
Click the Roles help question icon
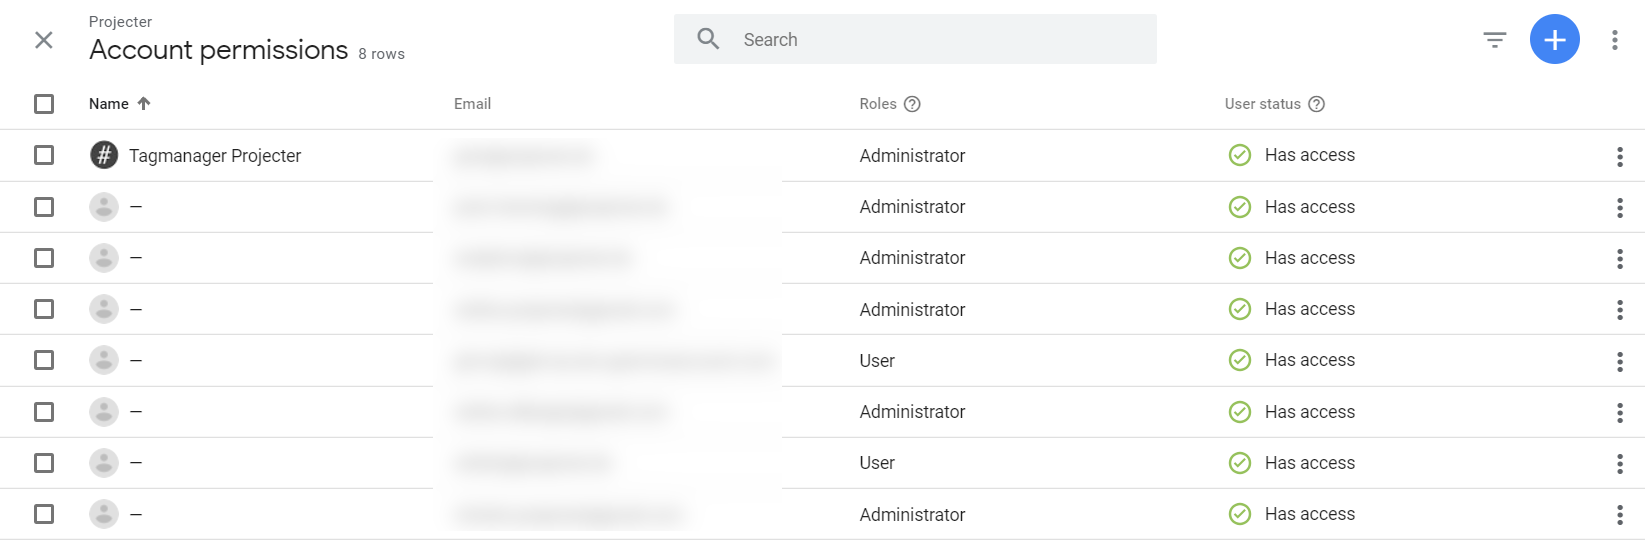click(x=912, y=104)
